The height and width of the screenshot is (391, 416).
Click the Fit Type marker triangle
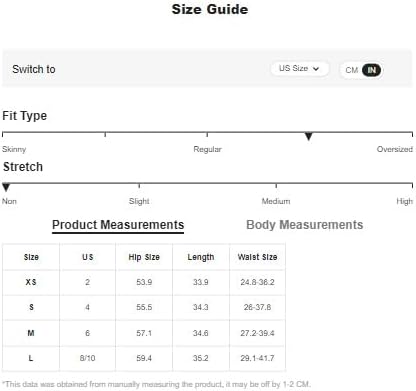pyautogui.click(x=309, y=136)
